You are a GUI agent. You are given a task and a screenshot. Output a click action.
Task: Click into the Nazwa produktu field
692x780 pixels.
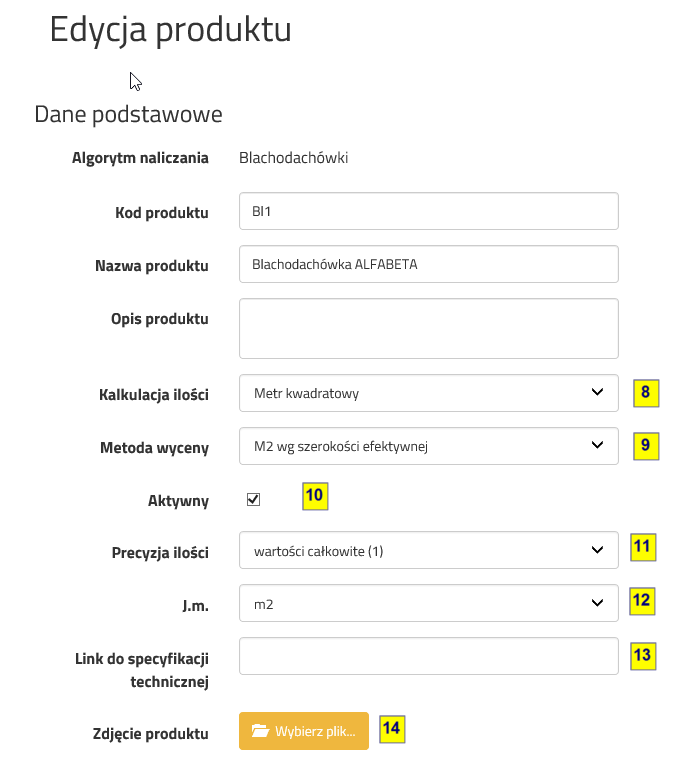[428, 265]
